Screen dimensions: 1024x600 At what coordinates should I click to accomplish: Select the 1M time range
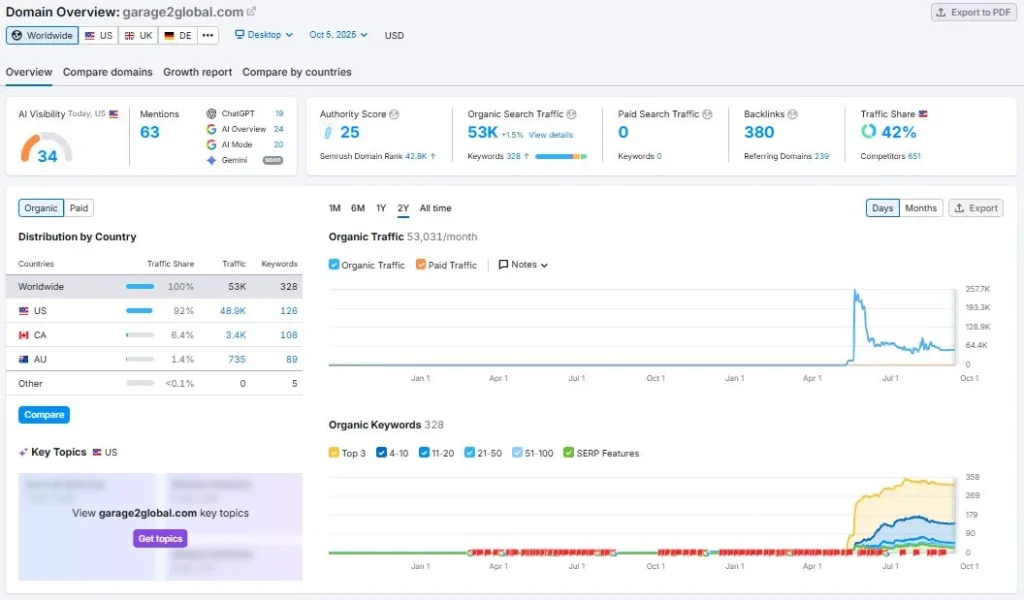[334, 208]
